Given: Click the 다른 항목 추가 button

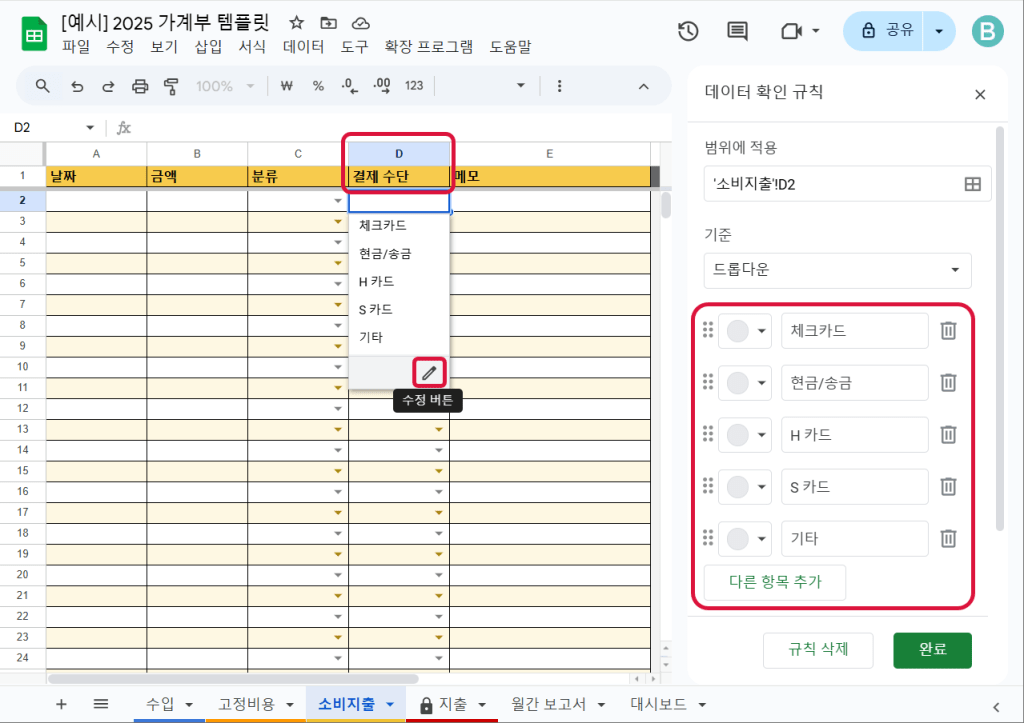Looking at the screenshot, I should (x=775, y=582).
